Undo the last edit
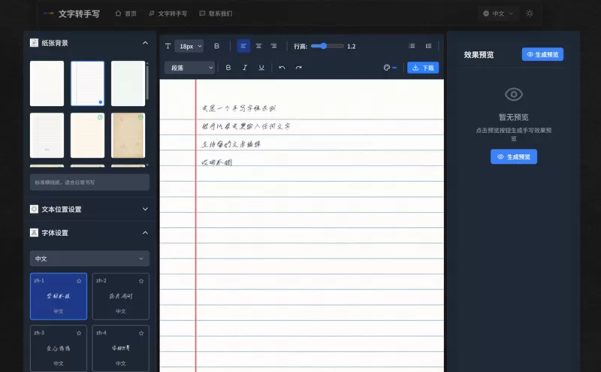601x372 pixels. [x=282, y=67]
